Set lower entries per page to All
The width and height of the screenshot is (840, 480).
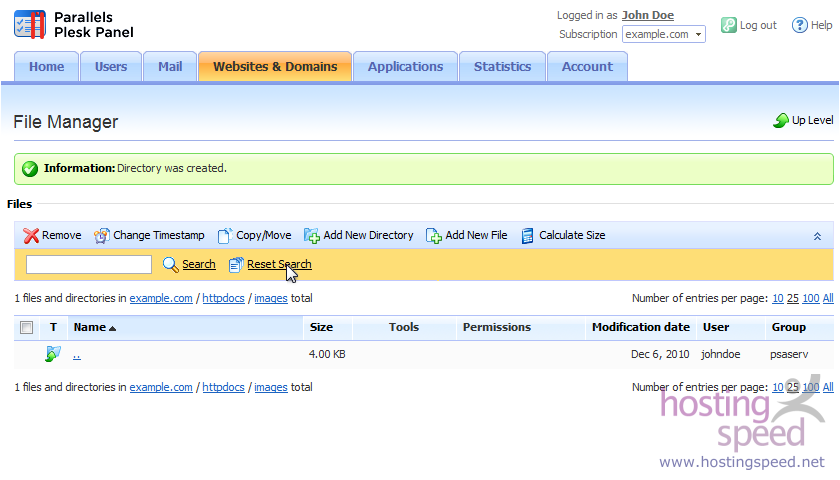828,387
